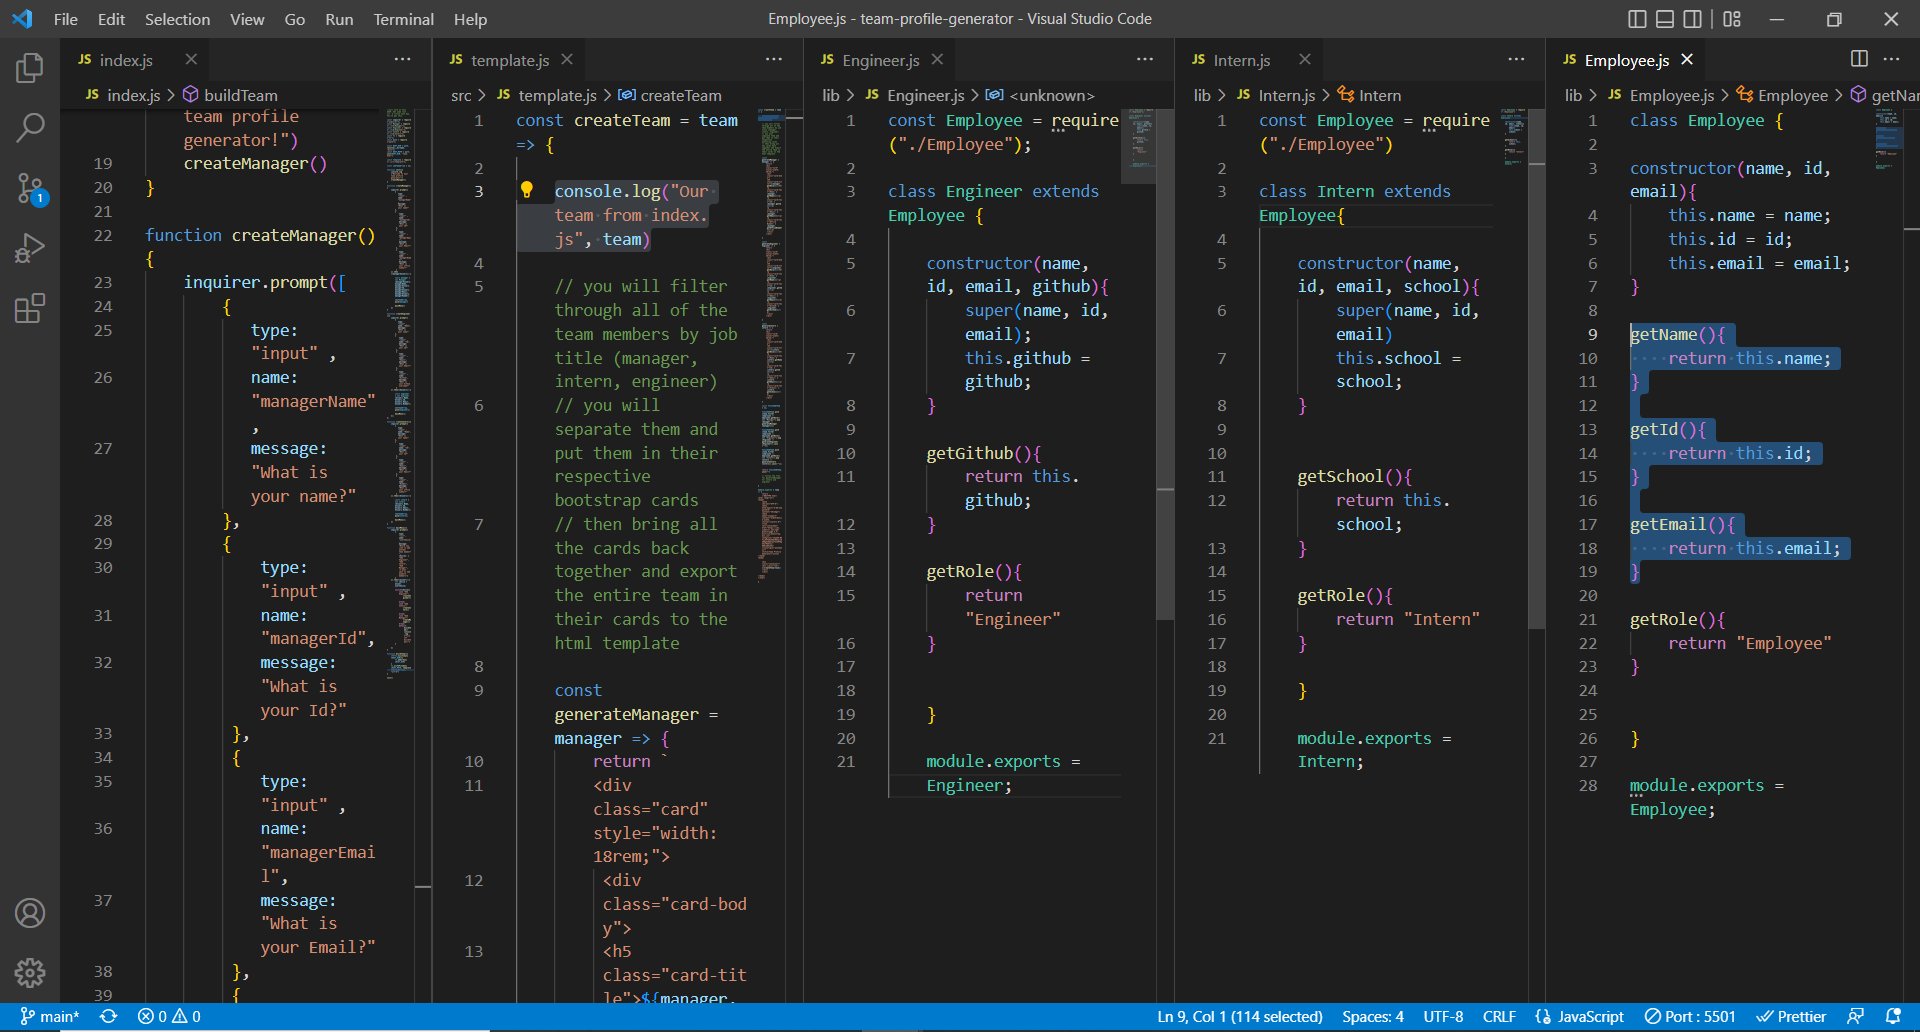This screenshot has width=1920, height=1032.
Task: Toggle the primary sidebar visibility
Action: pos(1637,19)
